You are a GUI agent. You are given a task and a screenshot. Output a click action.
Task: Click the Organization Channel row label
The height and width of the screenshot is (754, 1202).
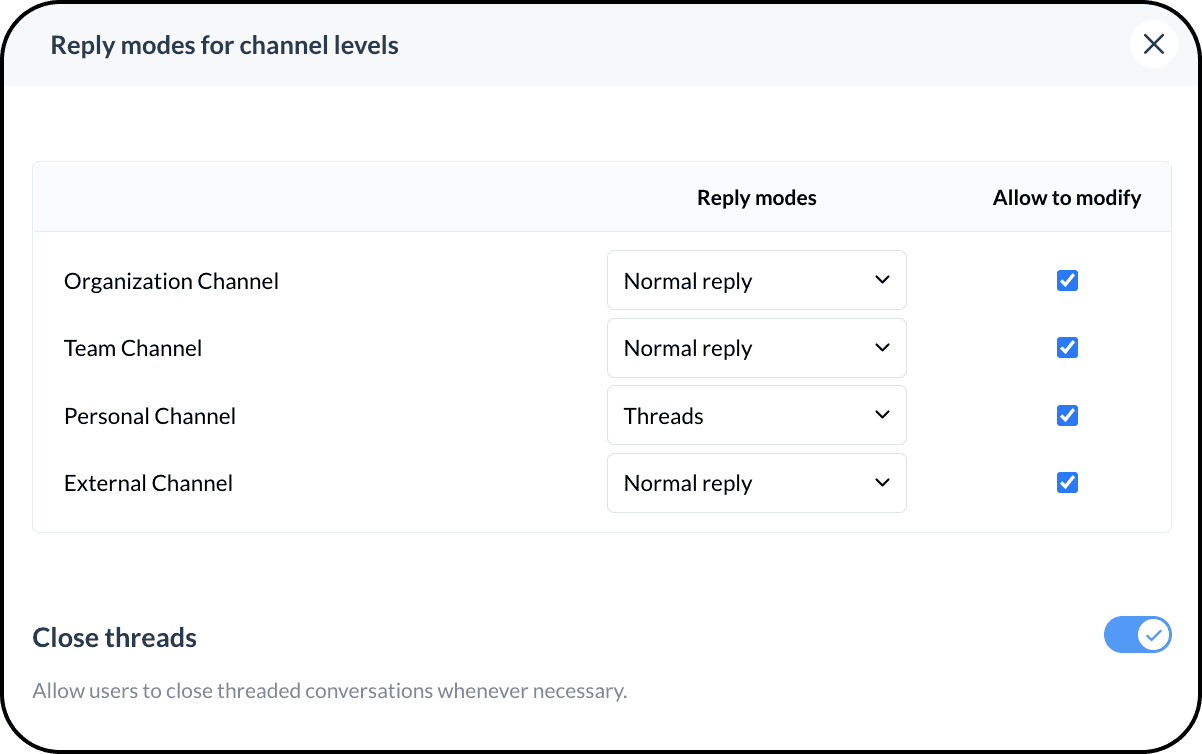coord(171,281)
